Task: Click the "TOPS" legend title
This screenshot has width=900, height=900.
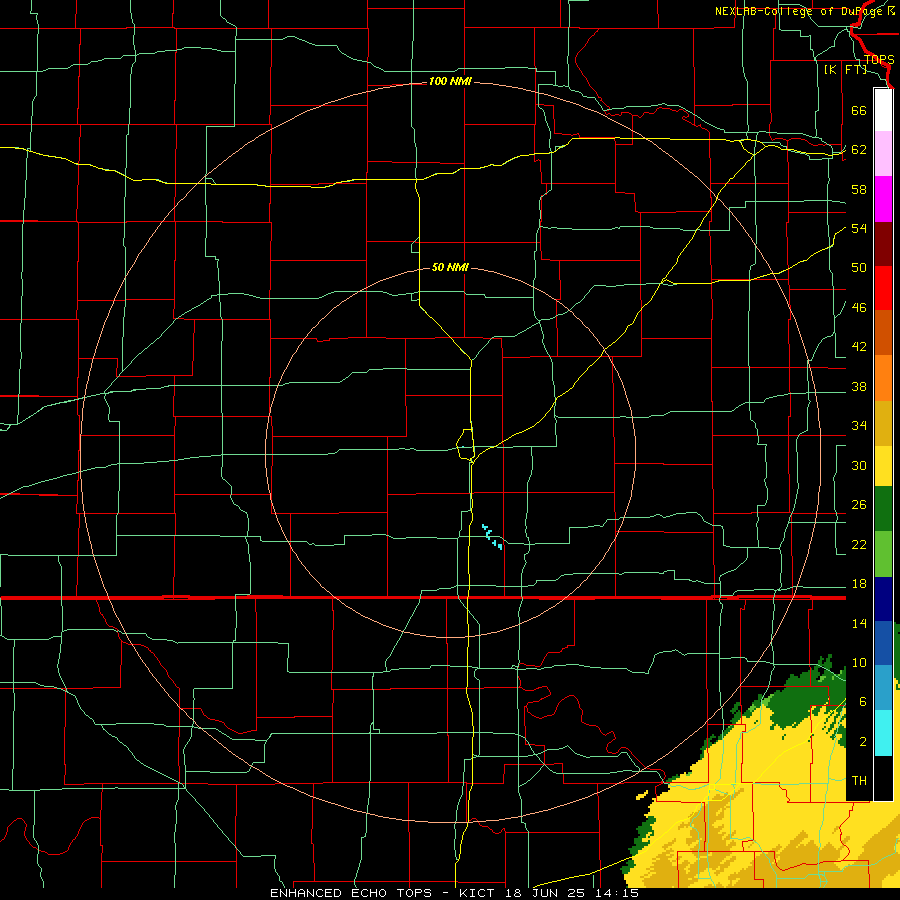Action: (x=879, y=60)
